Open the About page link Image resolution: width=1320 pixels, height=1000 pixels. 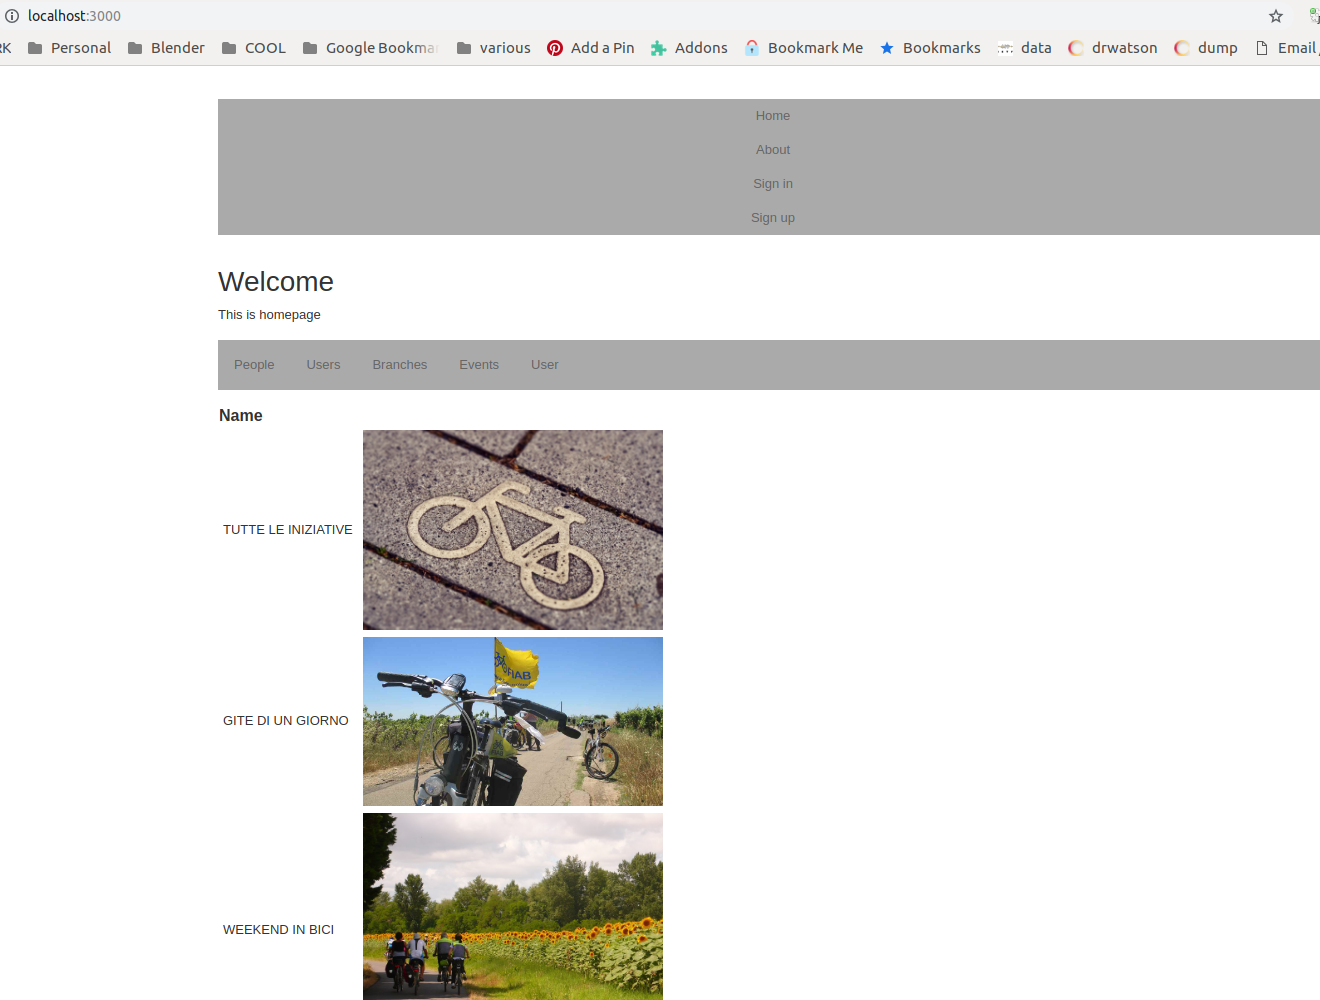(x=773, y=150)
